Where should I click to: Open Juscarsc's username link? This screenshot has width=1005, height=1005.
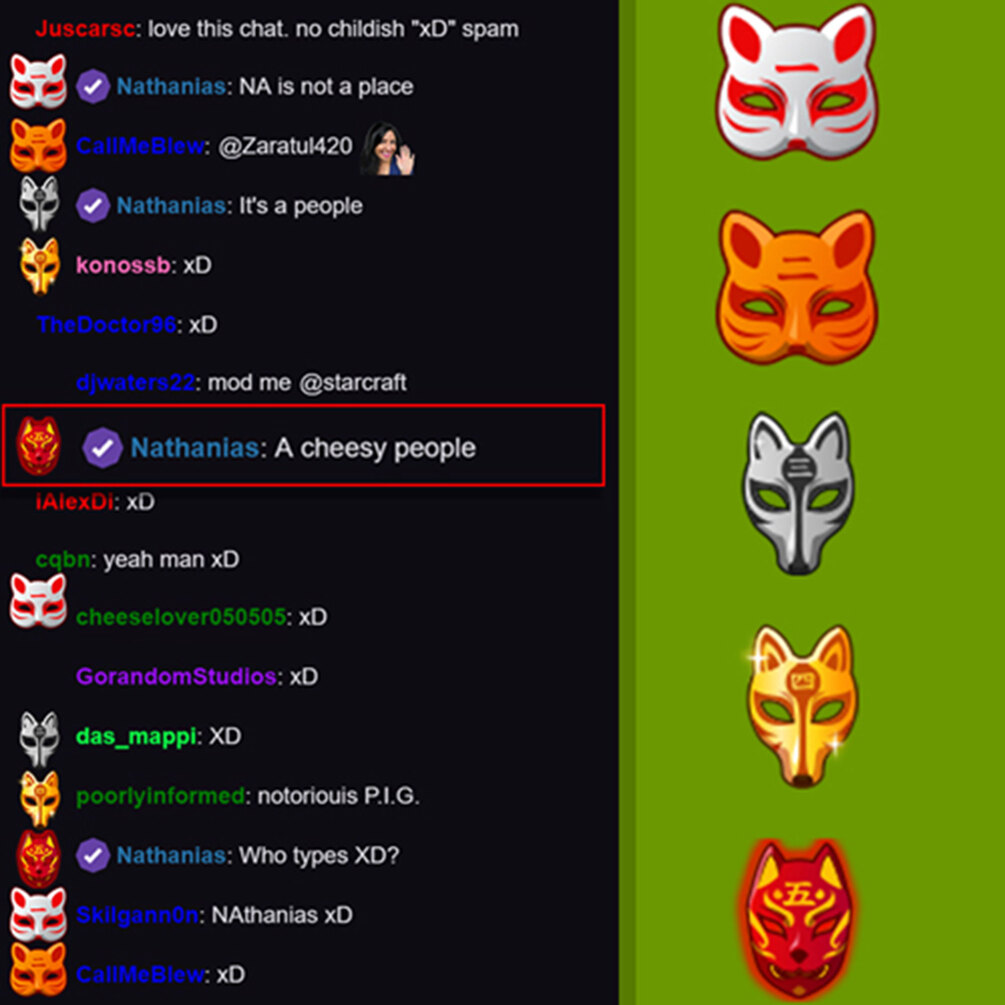point(85,29)
